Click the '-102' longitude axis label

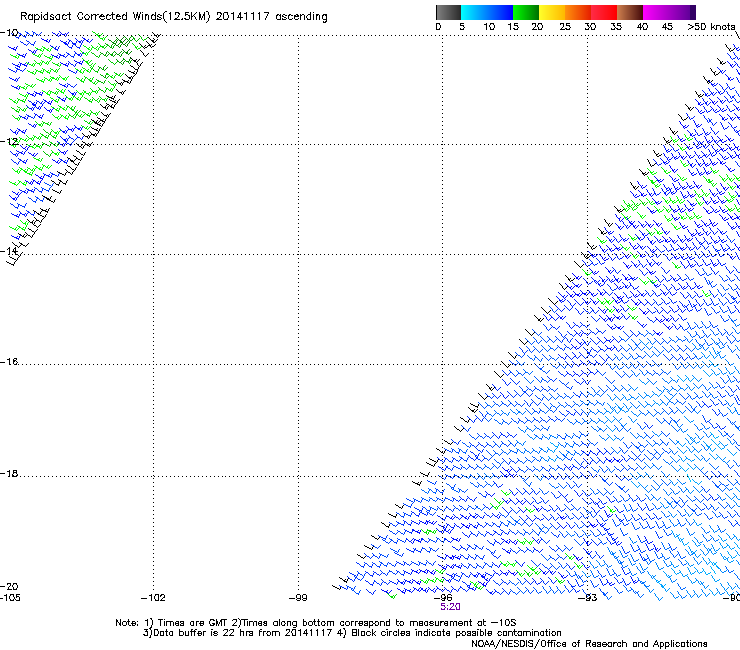[153, 598]
